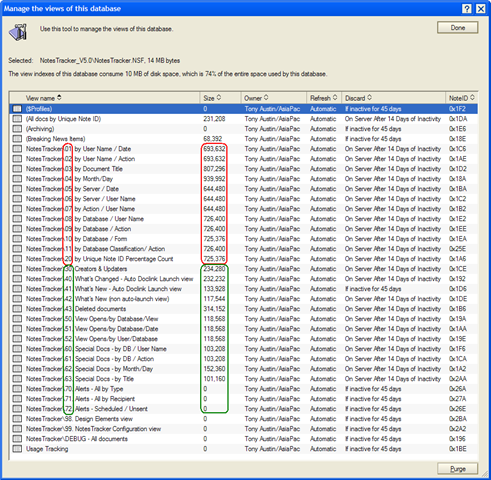This screenshot has height=480, width=491.
Task: Click the icon for 43. Deleted documents view
Action: (x=17, y=309)
